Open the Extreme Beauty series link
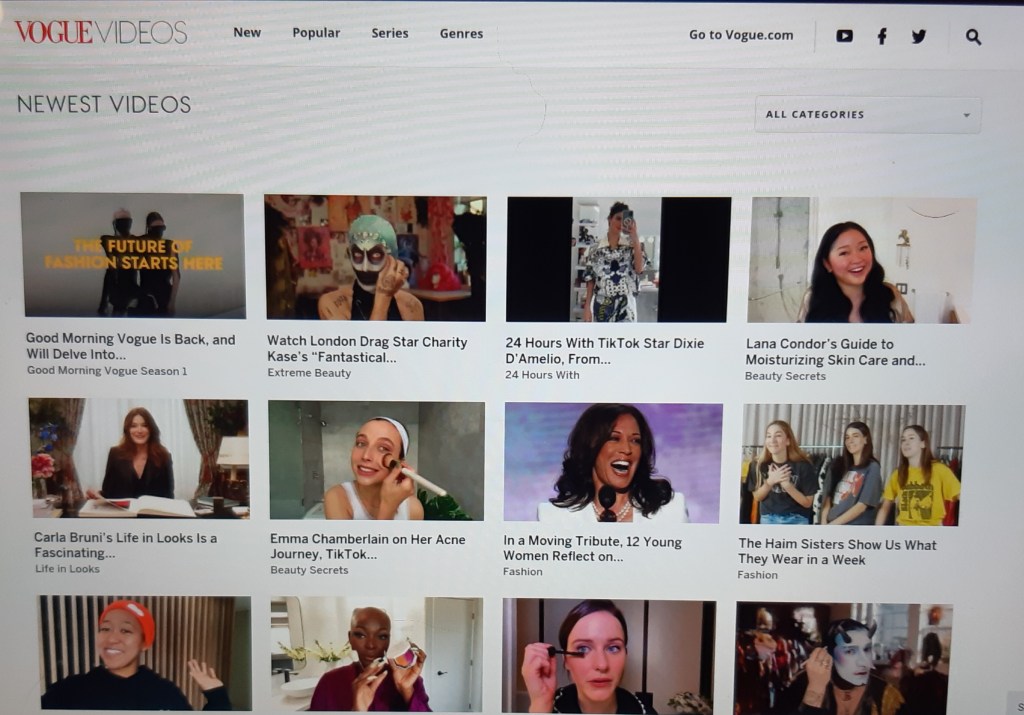Viewport: 1024px width, 715px height. [x=309, y=373]
